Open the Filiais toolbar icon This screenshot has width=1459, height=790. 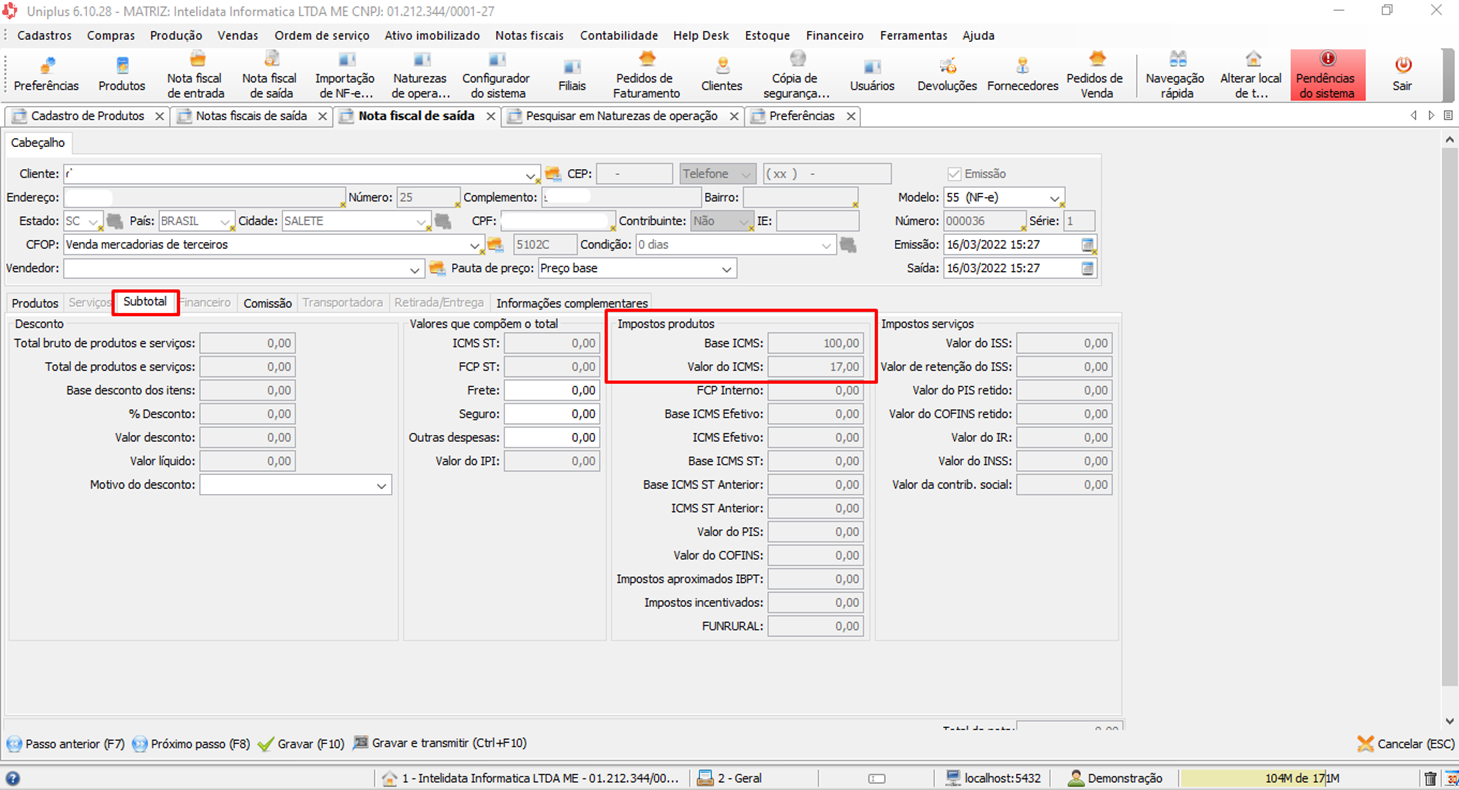[572, 75]
